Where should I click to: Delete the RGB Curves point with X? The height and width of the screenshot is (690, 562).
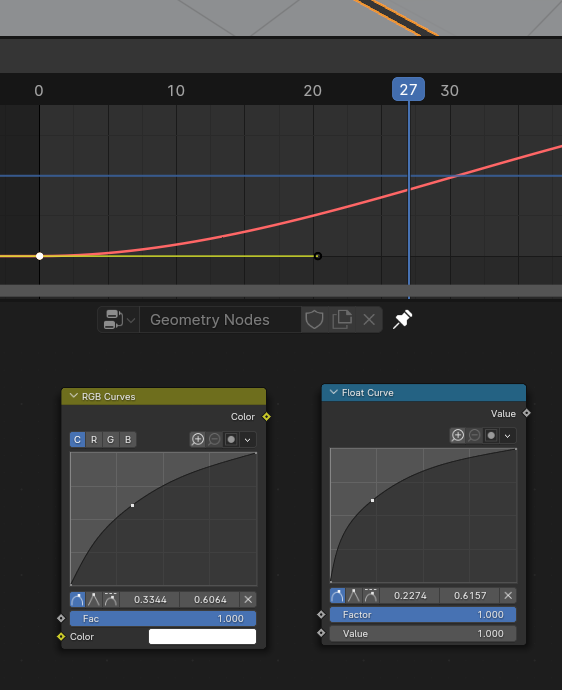coord(248,599)
